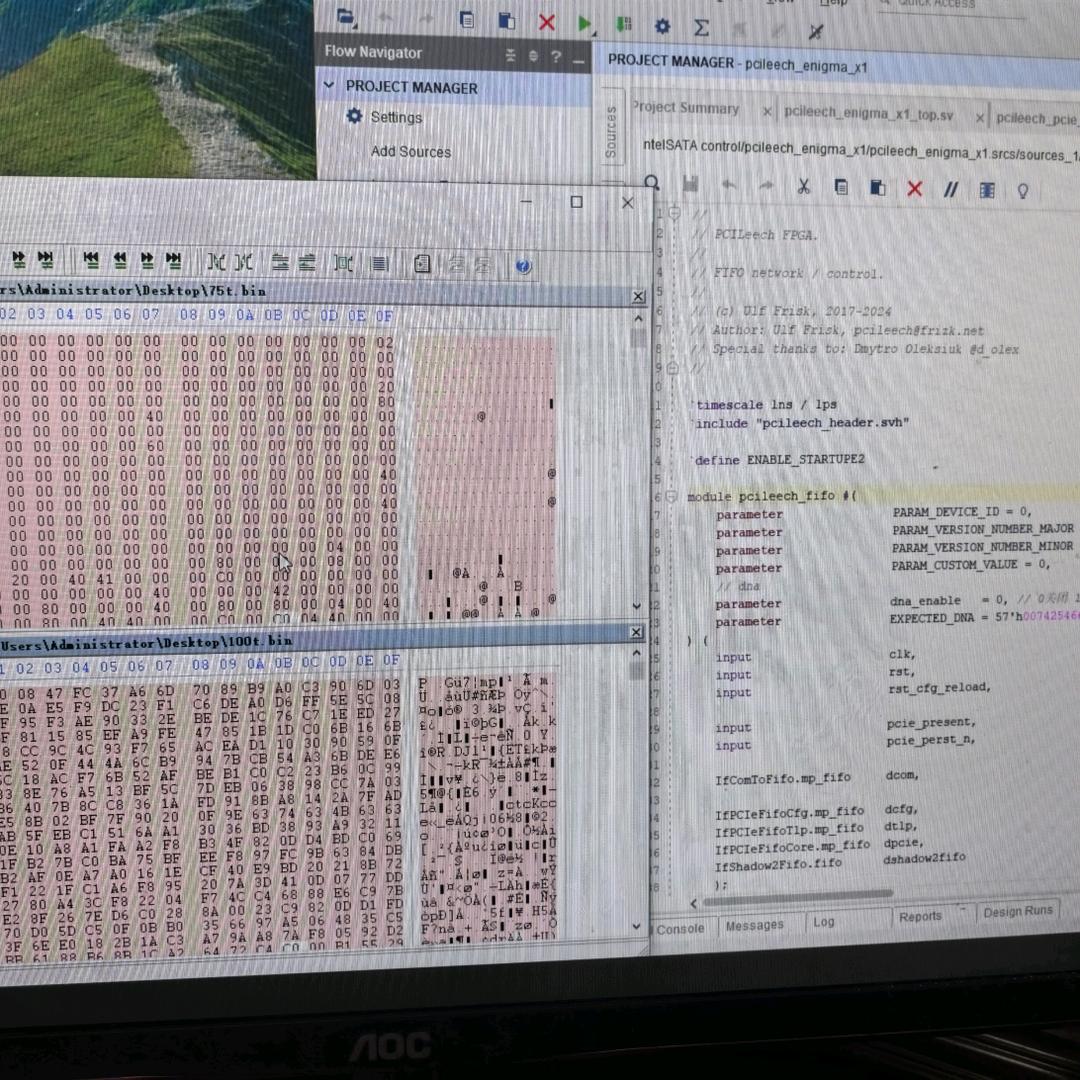Click the green Run arrow in Vivado toolbar
This screenshot has width=1080, height=1080.
[x=584, y=23]
